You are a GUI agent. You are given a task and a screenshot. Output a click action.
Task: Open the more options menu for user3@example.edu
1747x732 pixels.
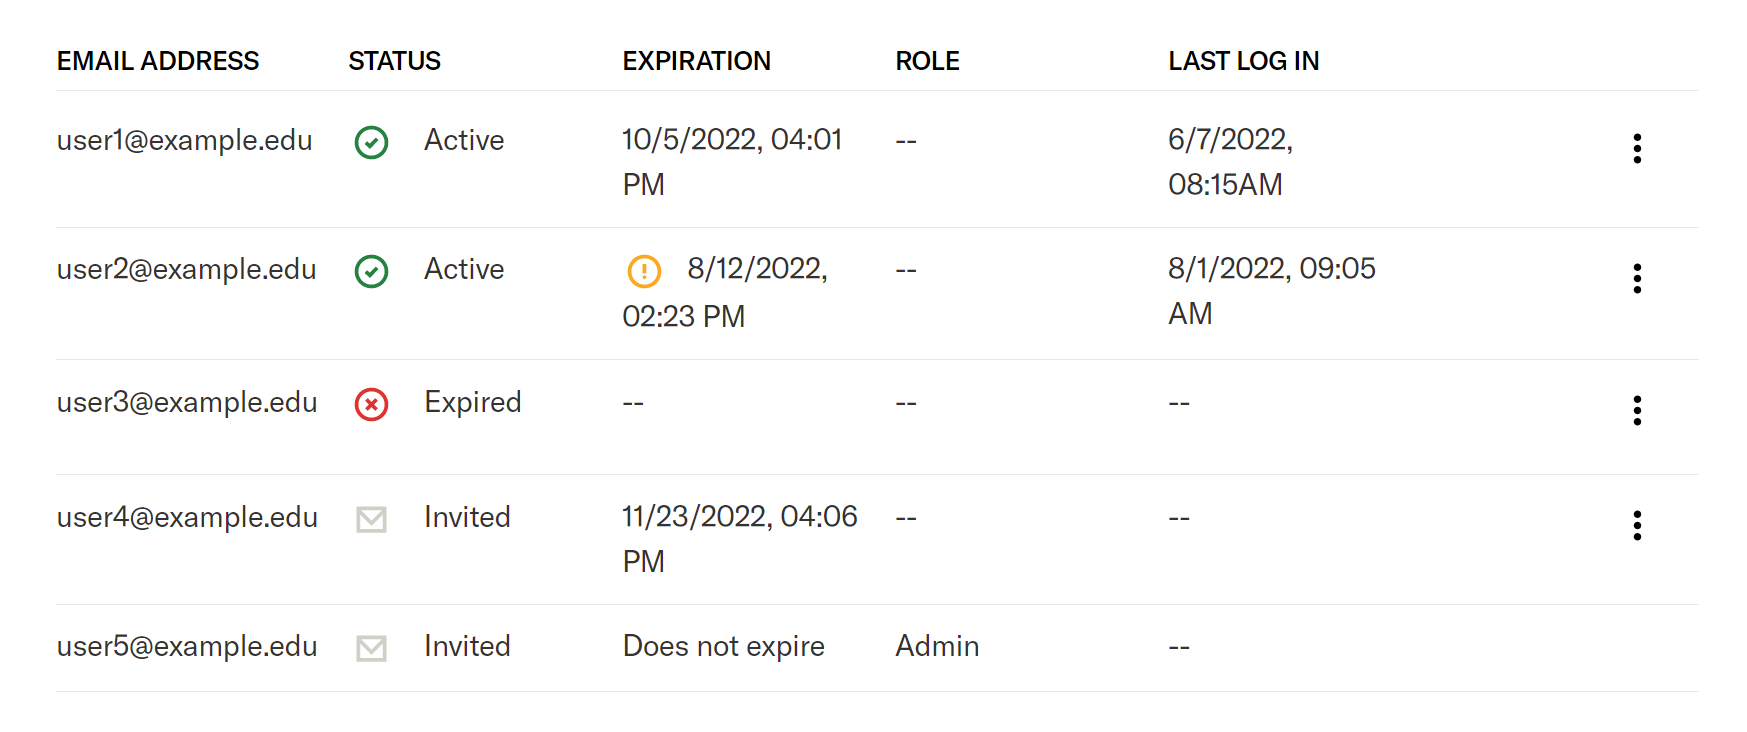click(1637, 410)
